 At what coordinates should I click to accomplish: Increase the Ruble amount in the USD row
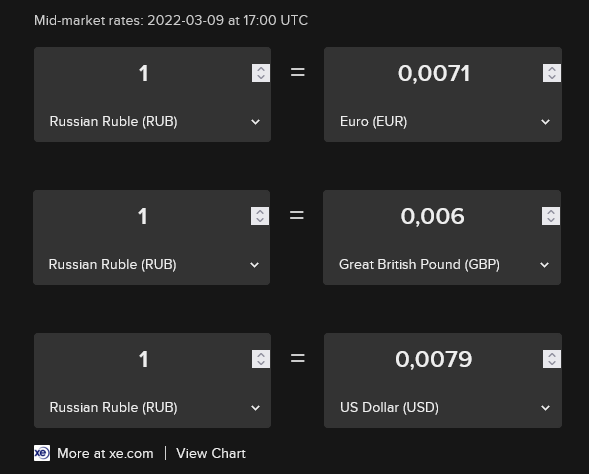click(x=261, y=355)
